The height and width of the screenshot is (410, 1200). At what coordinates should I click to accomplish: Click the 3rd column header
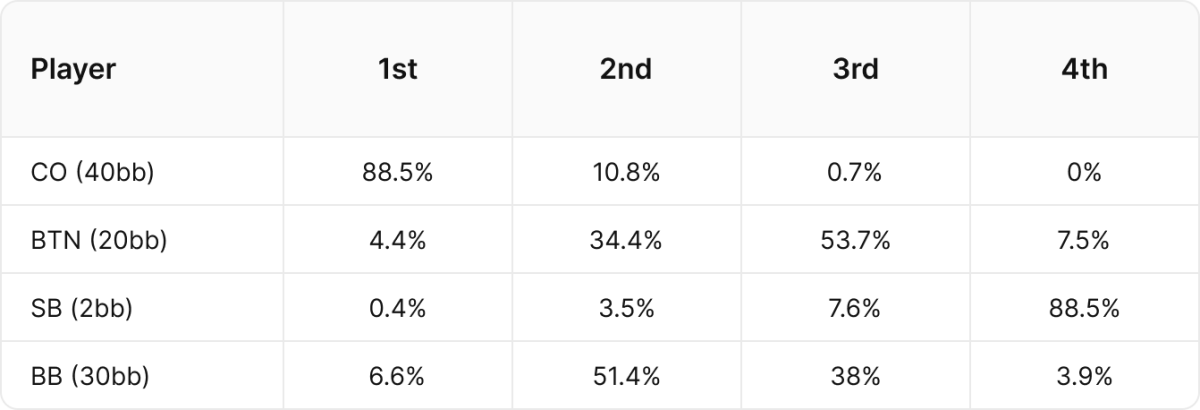[855, 69]
